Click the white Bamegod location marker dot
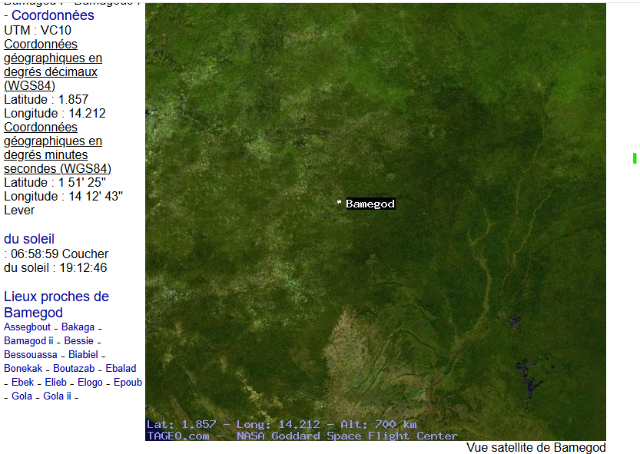Screen dimensions: 640x454 pos(339,202)
